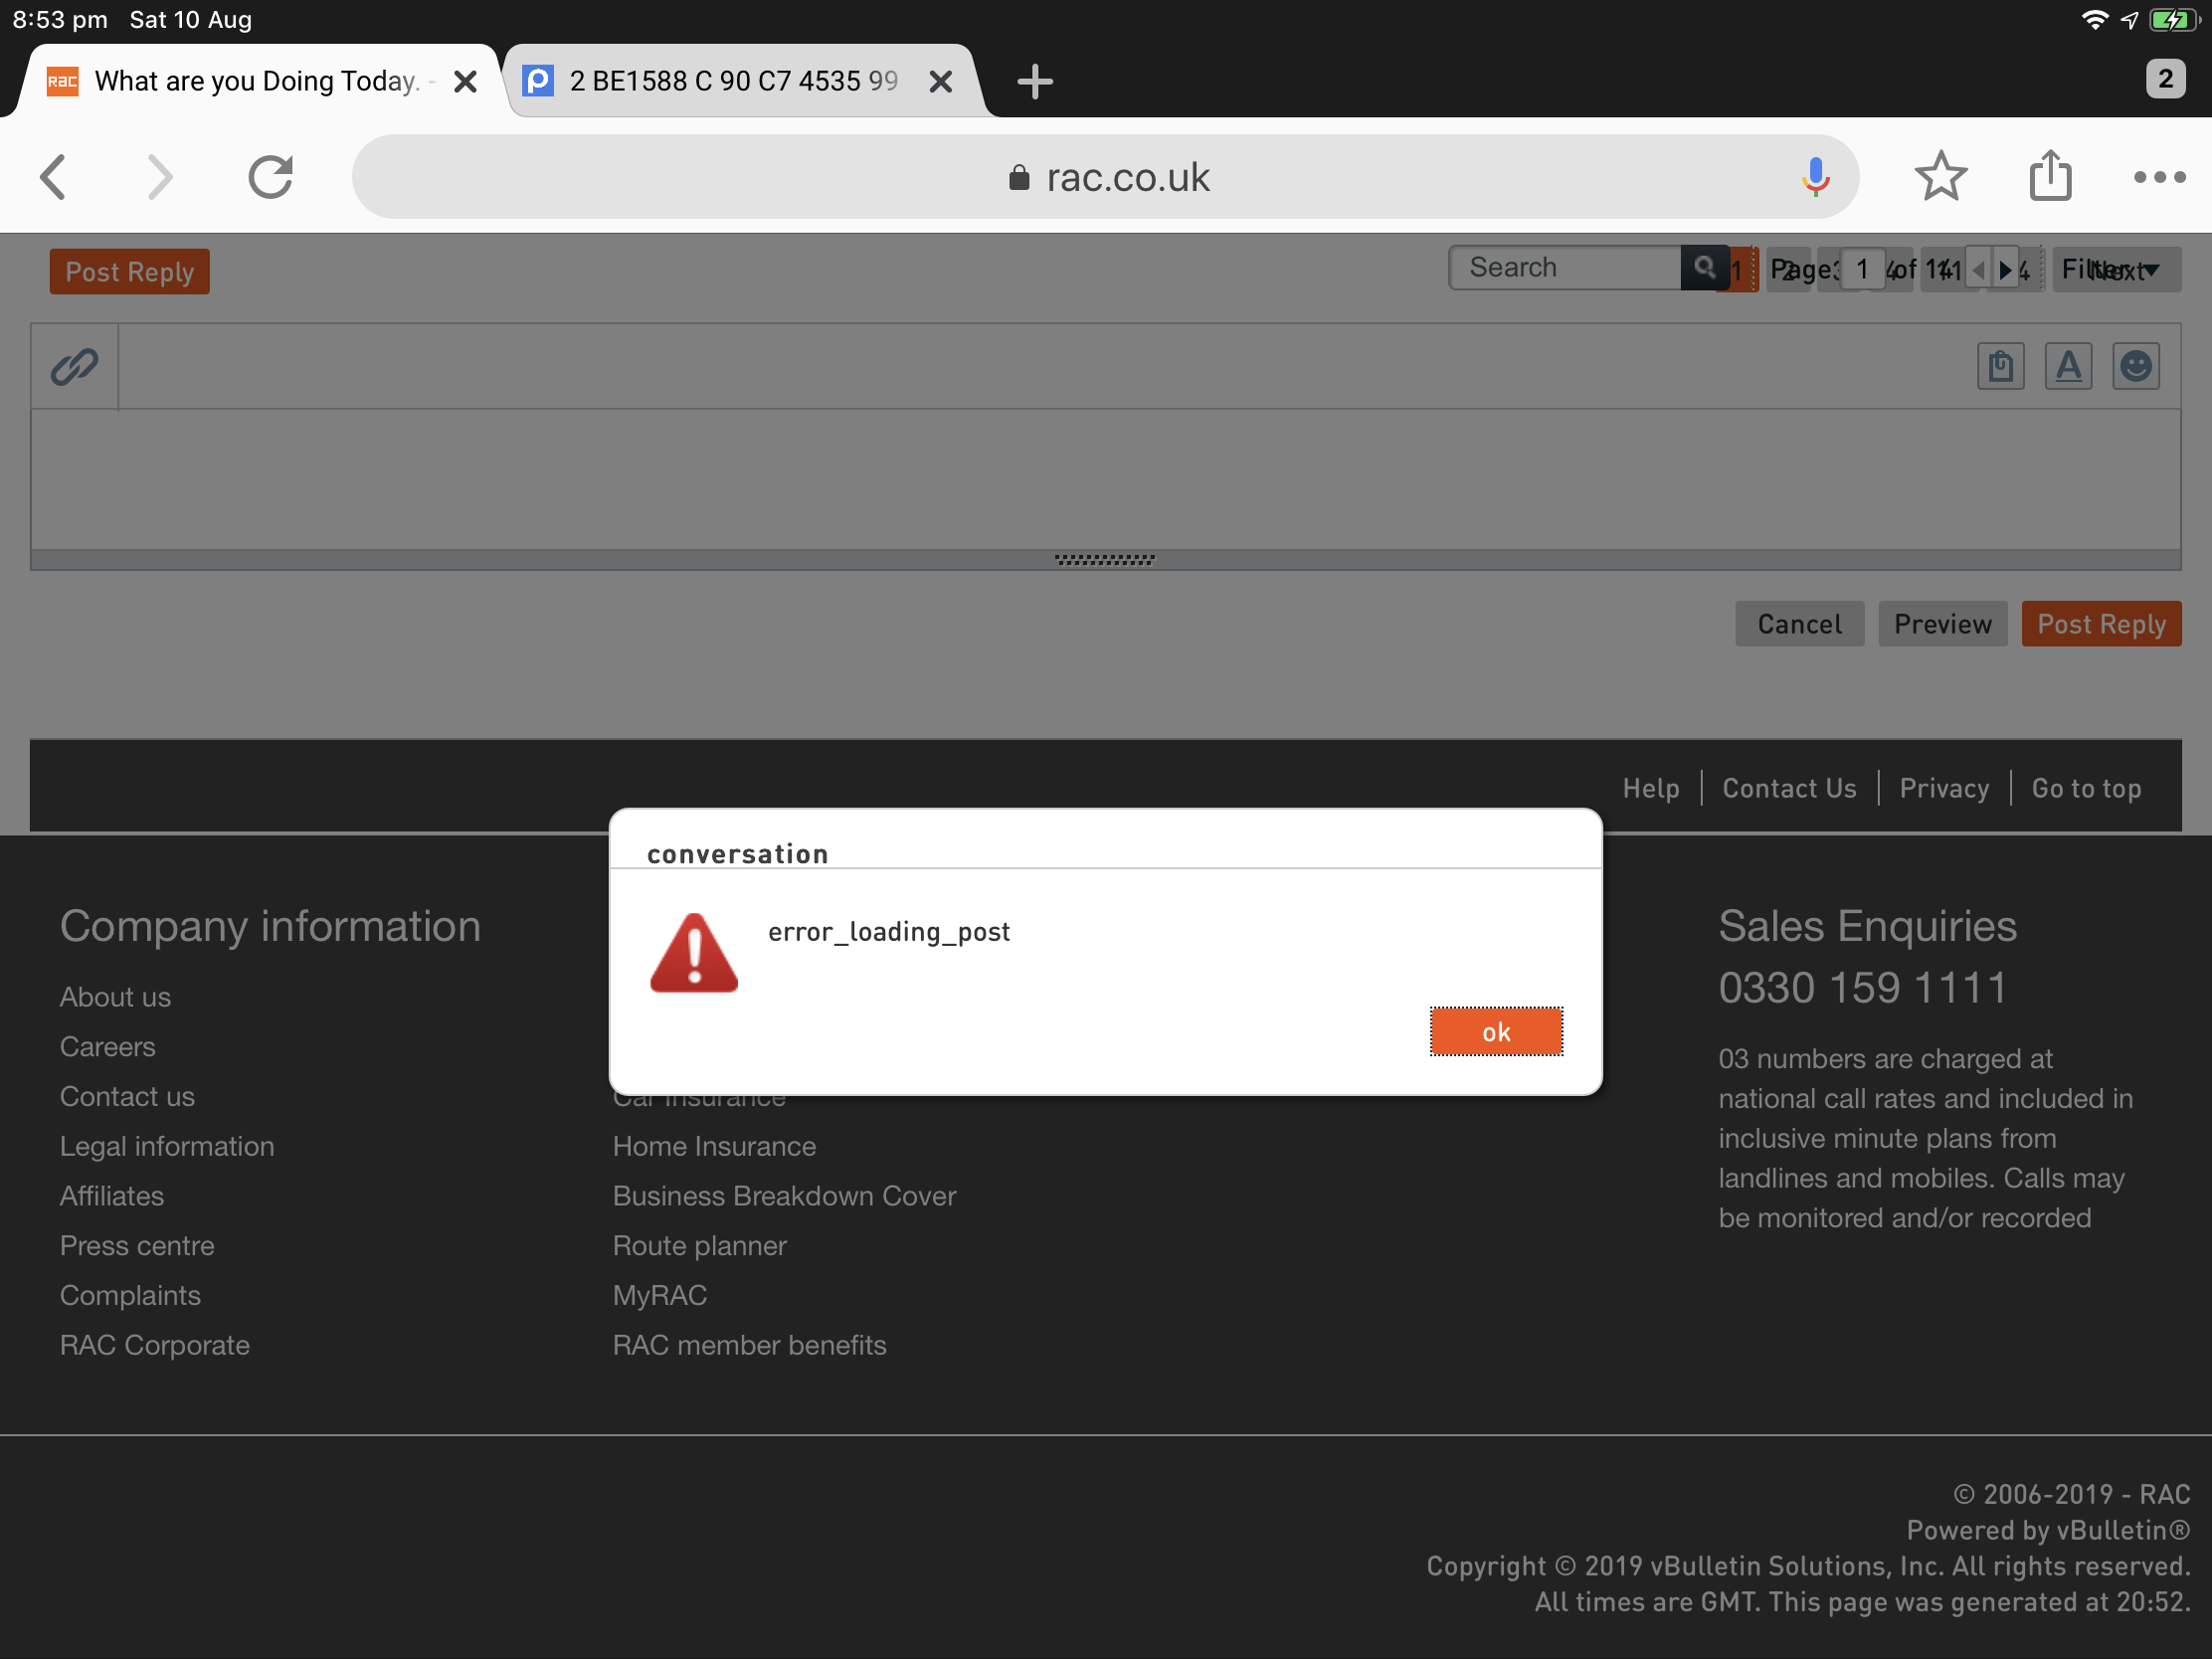Expand the Filter dropdown
The height and width of the screenshot is (1659, 2212).
pos(2115,269)
